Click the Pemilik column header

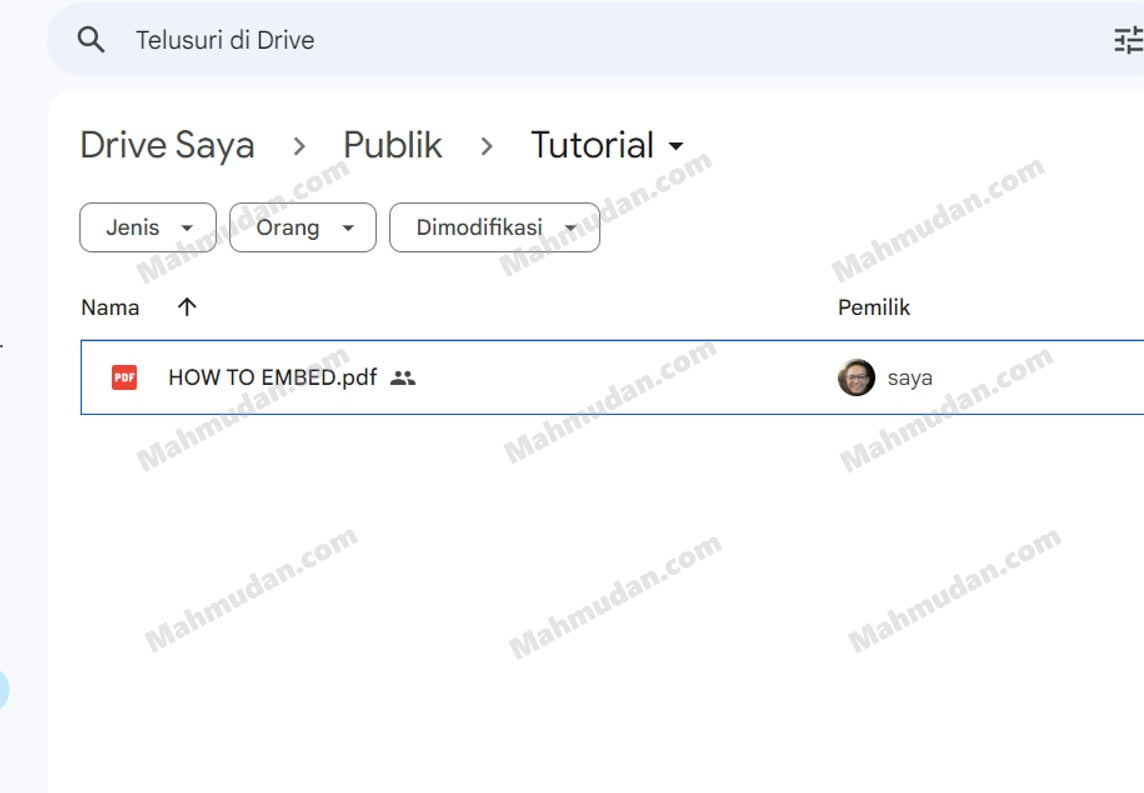(874, 308)
